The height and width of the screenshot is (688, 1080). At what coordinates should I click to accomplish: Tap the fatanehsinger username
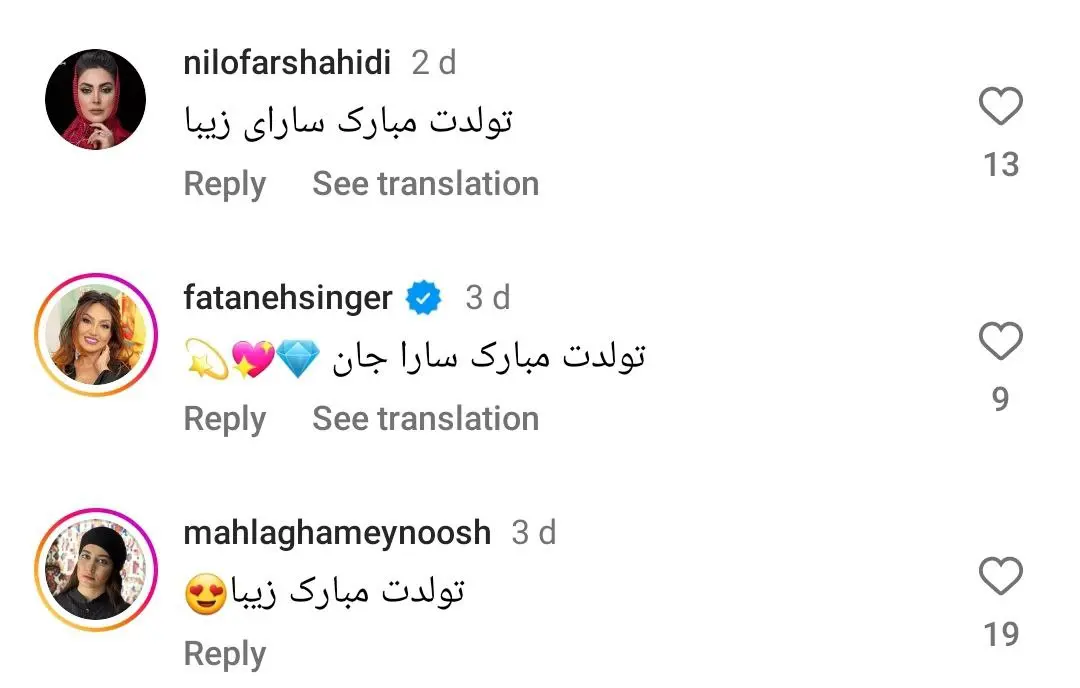click(288, 298)
